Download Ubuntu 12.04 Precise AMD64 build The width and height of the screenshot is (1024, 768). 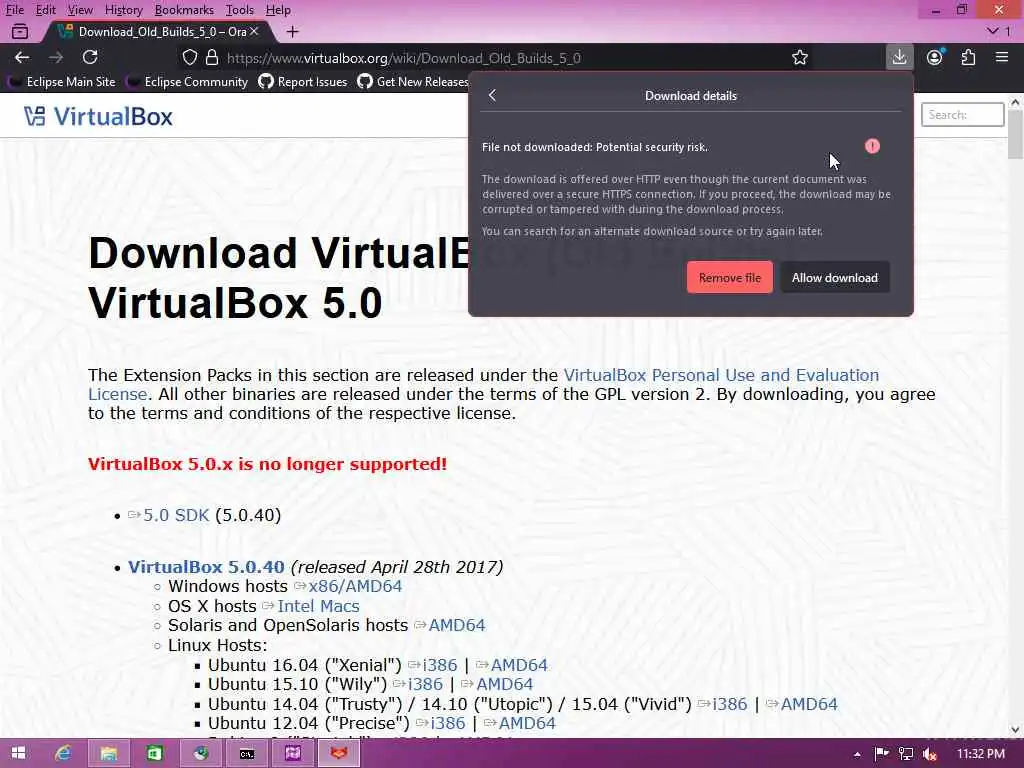click(527, 724)
